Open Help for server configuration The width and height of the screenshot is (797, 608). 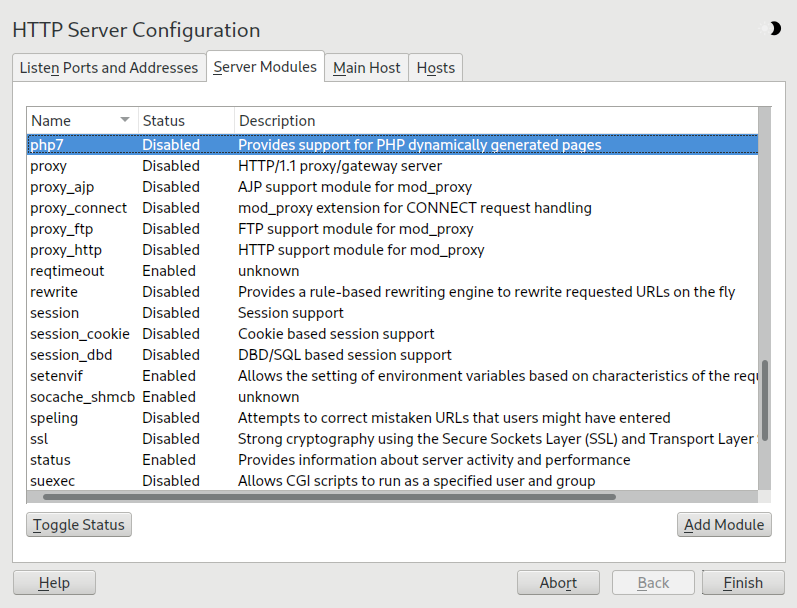[54, 583]
